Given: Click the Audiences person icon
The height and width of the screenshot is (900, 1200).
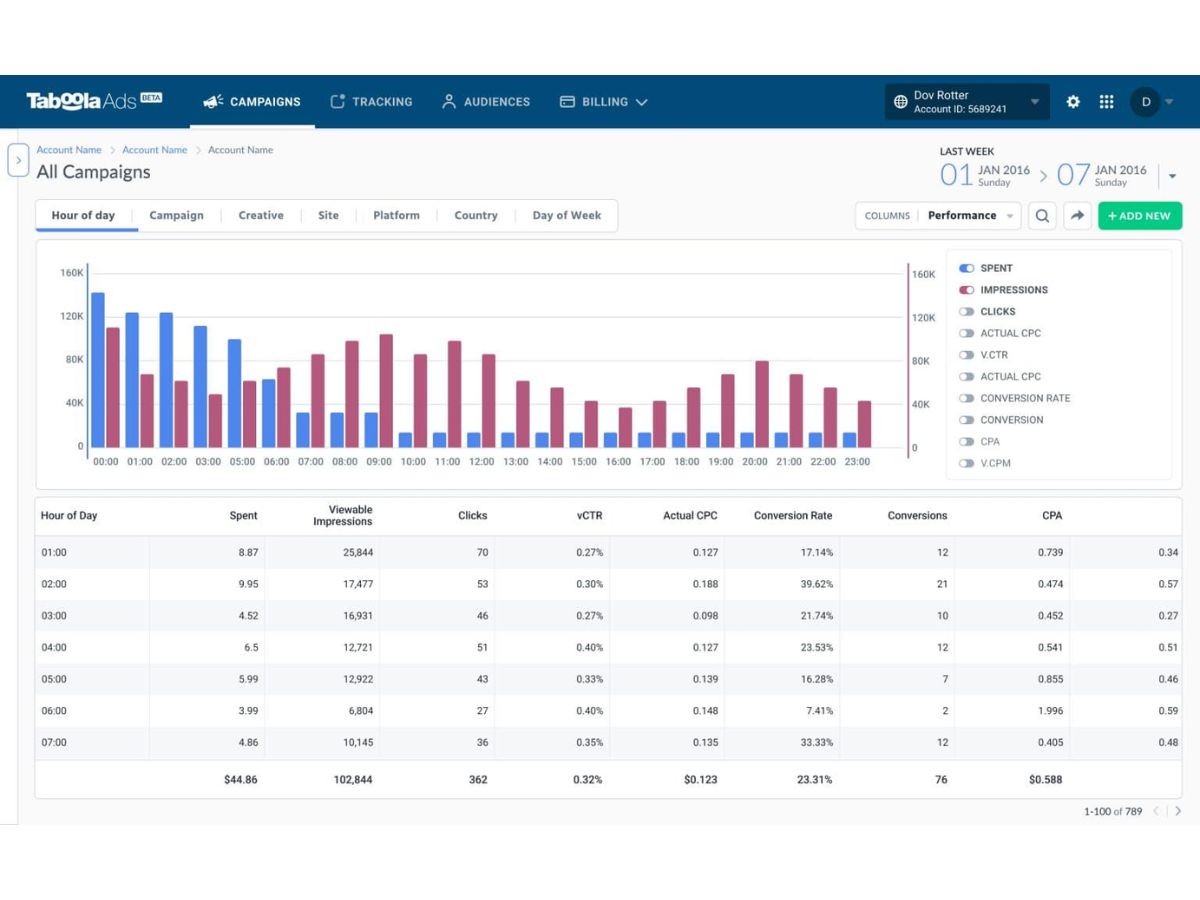Looking at the screenshot, I should click(x=449, y=102).
